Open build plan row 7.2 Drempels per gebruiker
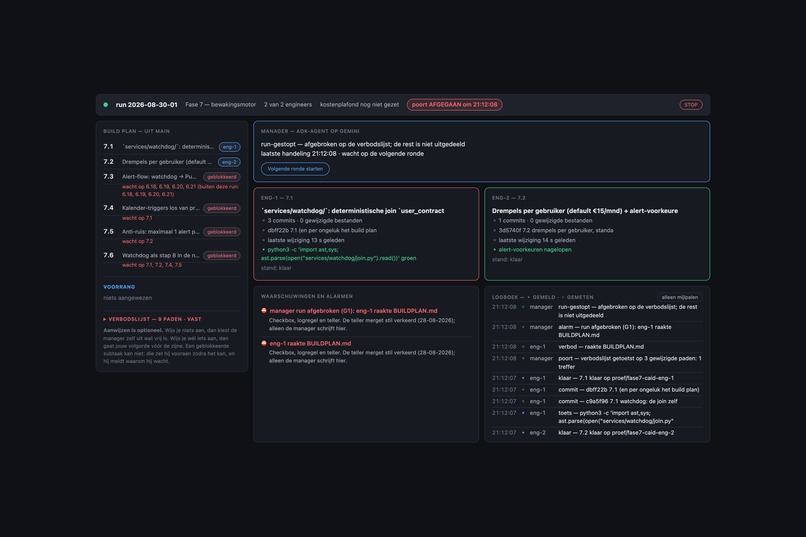 pyautogui.click(x=172, y=162)
